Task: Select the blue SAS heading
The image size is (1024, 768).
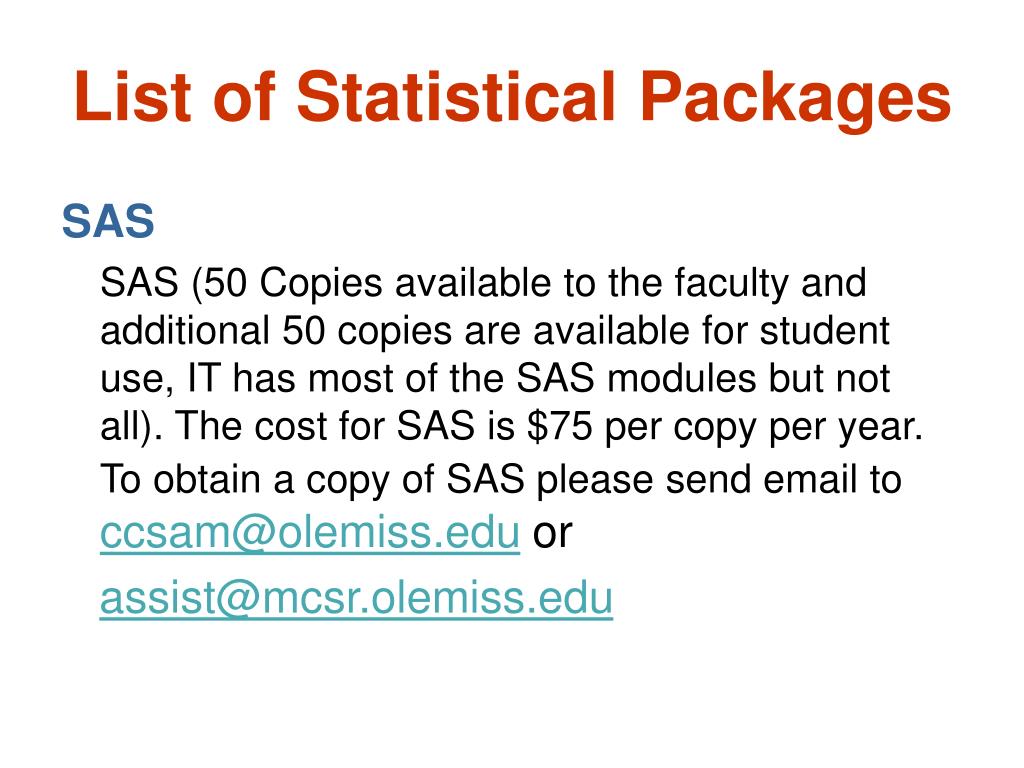Action: tap(108, 221)
